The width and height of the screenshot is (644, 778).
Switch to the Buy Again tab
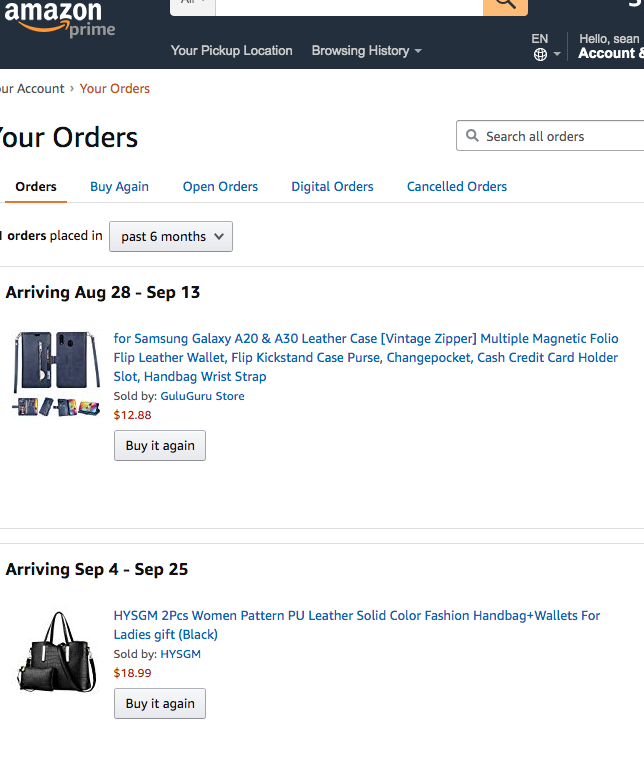(x=119, y=187)
